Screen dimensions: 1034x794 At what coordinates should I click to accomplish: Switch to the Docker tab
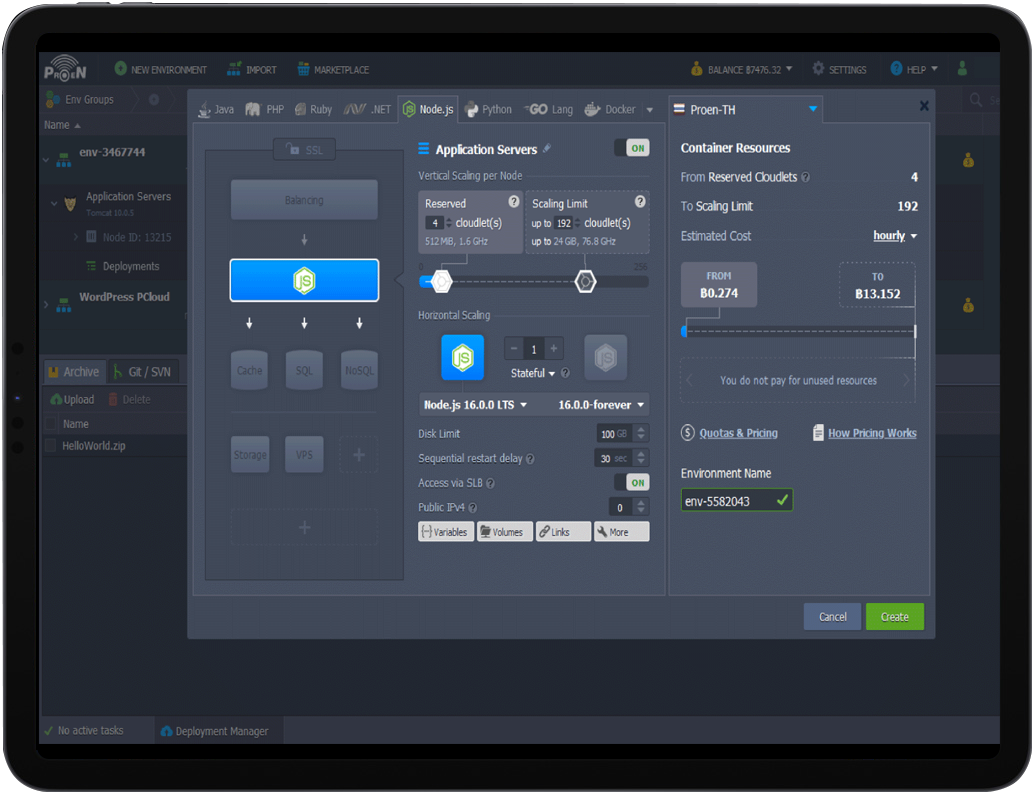(610, 109)
